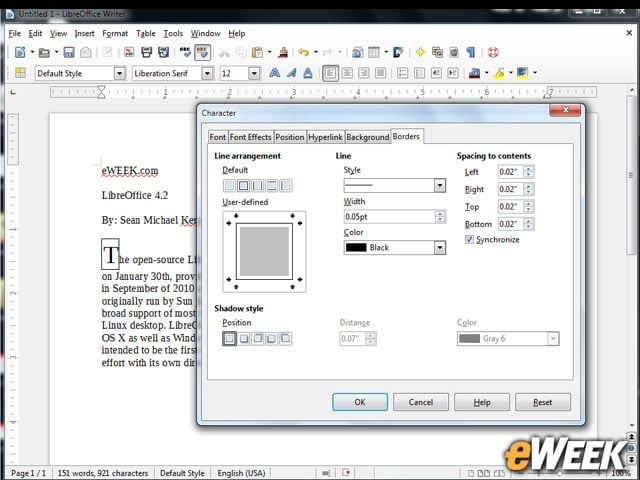
Task: Click the New document icon
Action: 20,52
